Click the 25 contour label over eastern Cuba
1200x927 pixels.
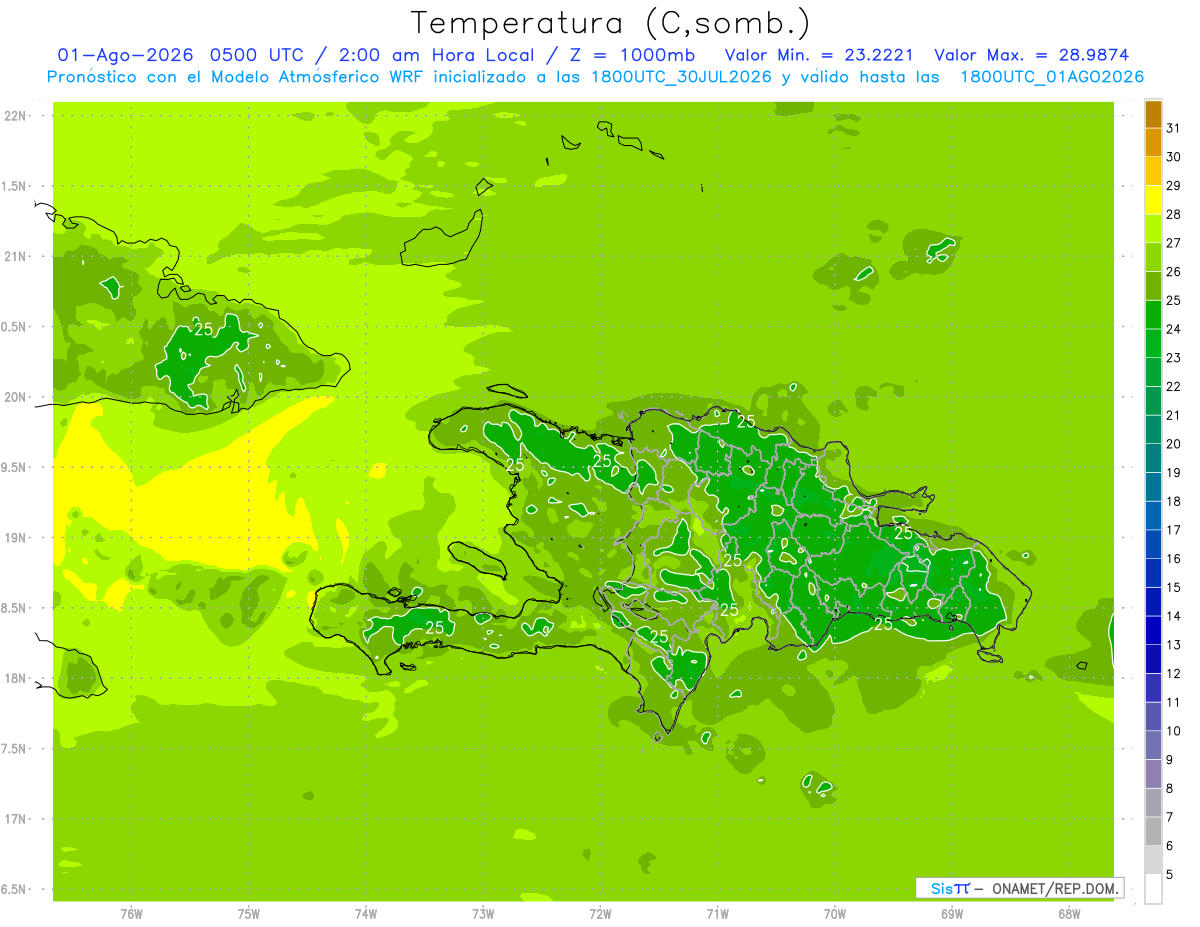pos(203,329)
